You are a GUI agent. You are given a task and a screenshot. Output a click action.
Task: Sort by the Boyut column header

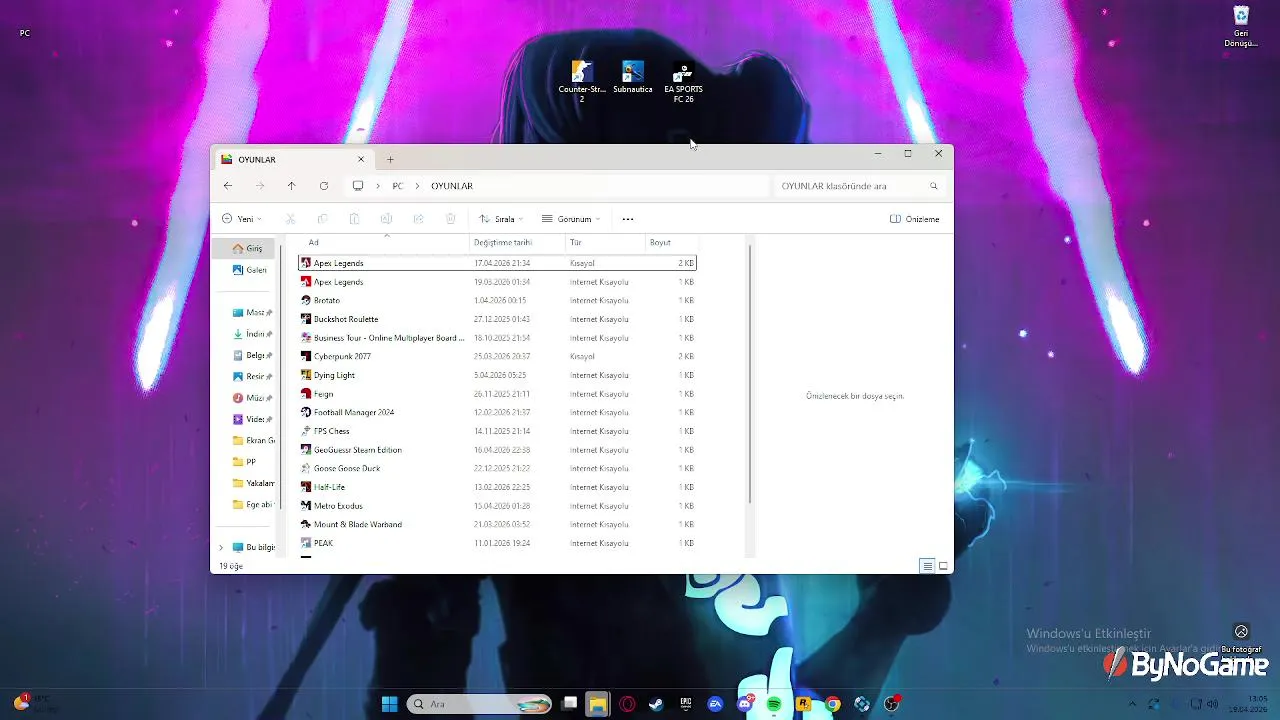click(x=670, y=242)
